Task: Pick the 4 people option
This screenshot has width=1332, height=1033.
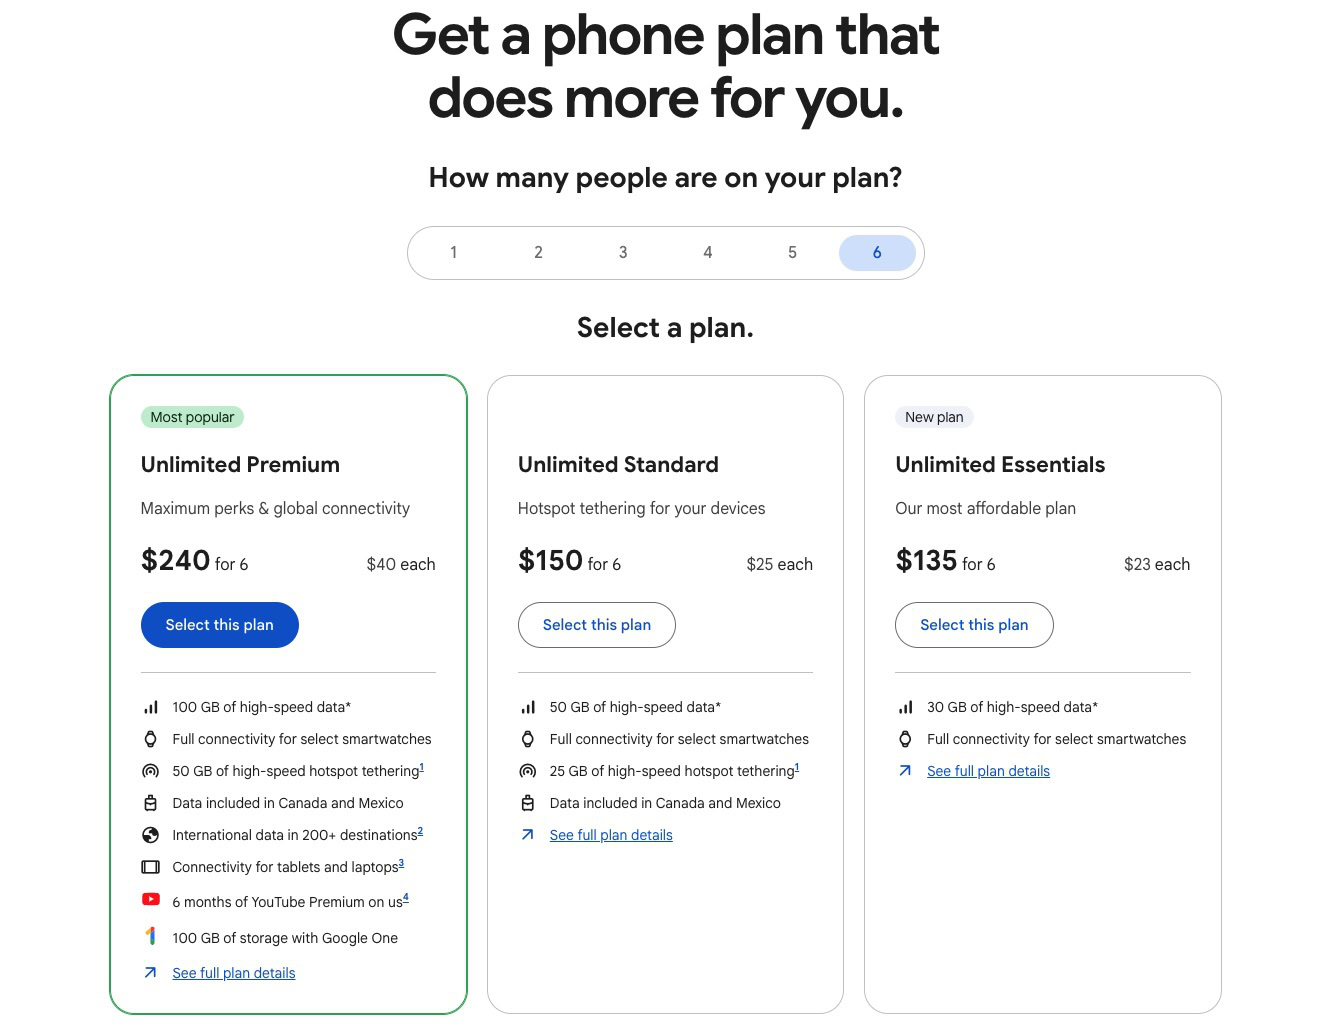Action: [x=707, y=252]
